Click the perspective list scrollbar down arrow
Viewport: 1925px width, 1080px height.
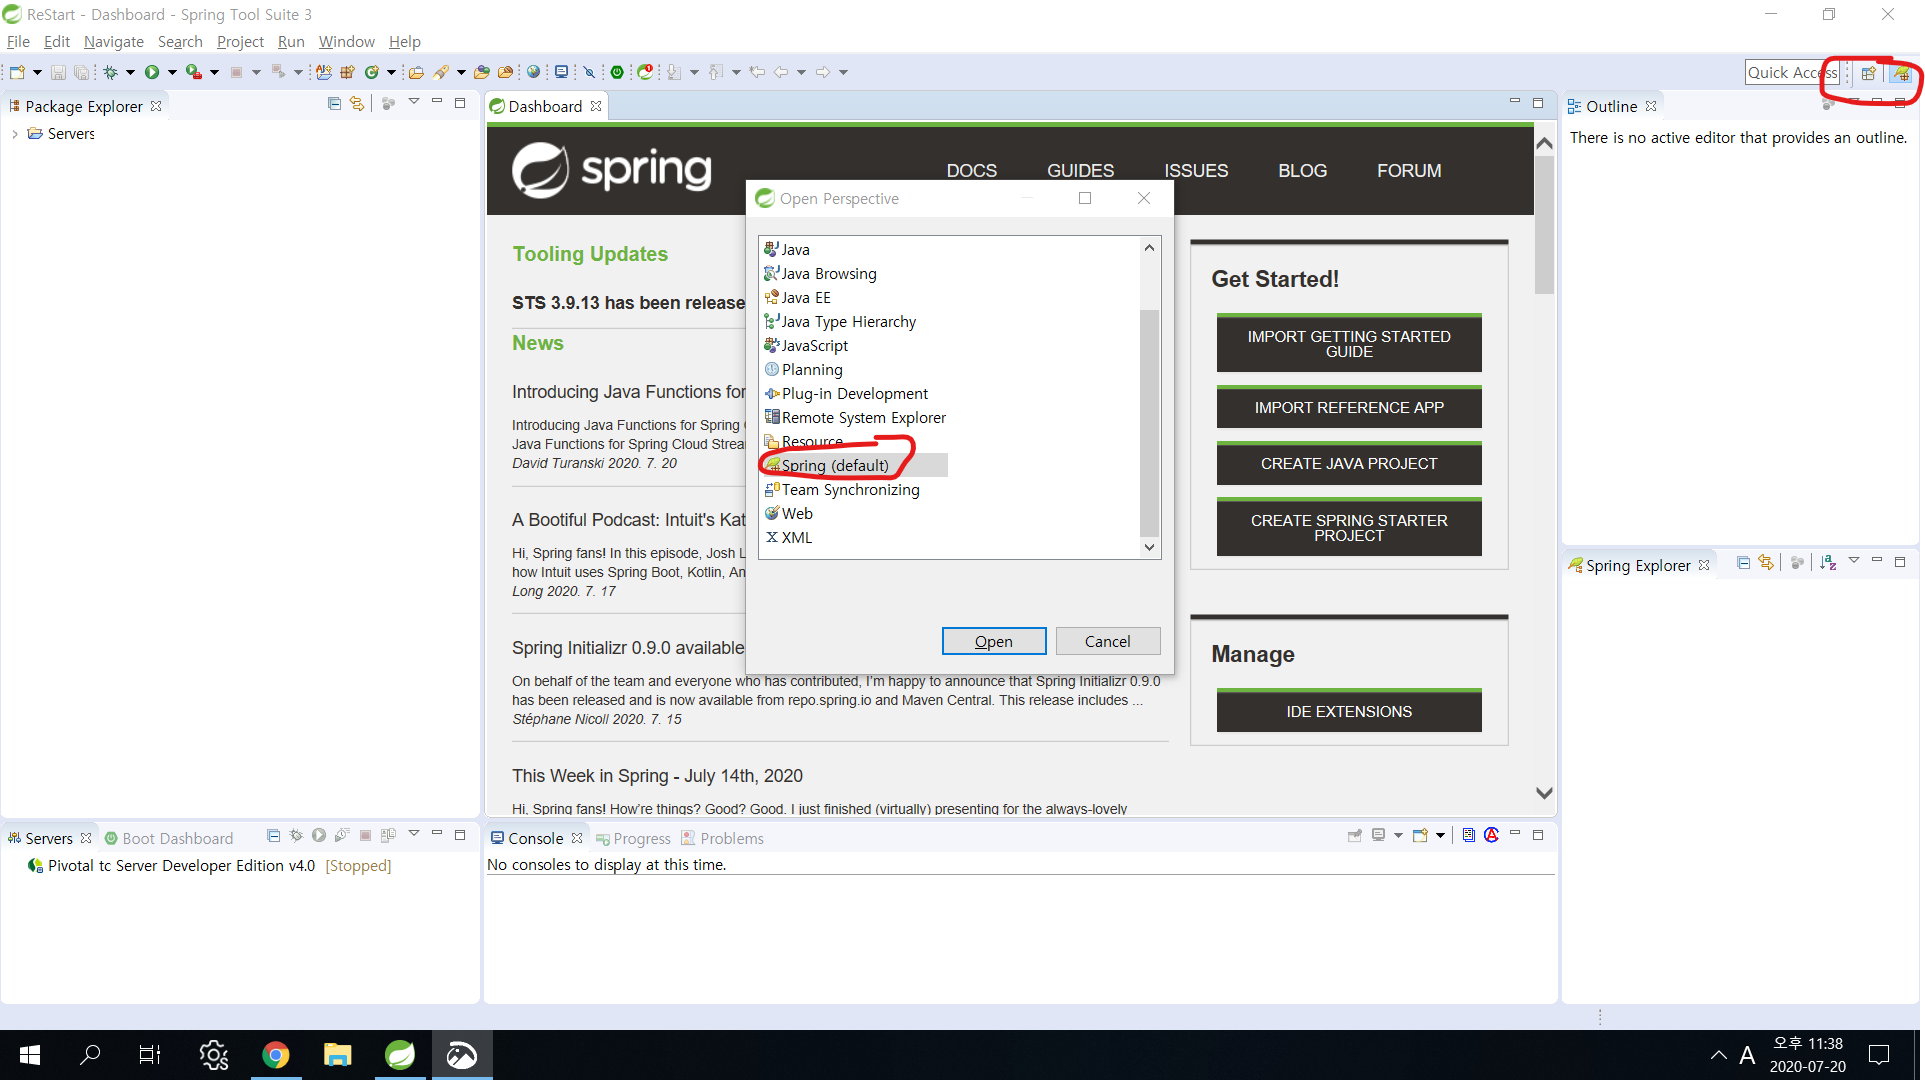[x=1149, y=547]
